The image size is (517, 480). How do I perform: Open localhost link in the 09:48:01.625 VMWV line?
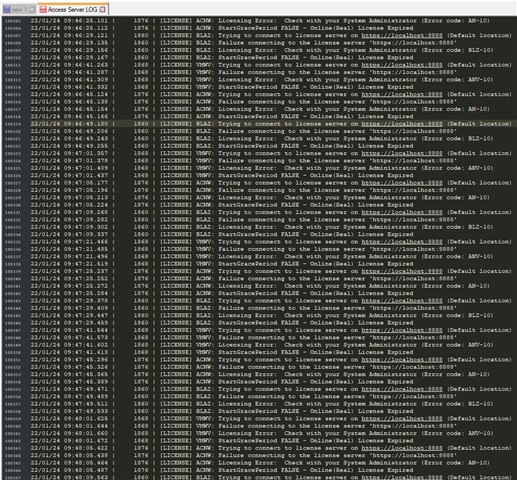[402, 419]
